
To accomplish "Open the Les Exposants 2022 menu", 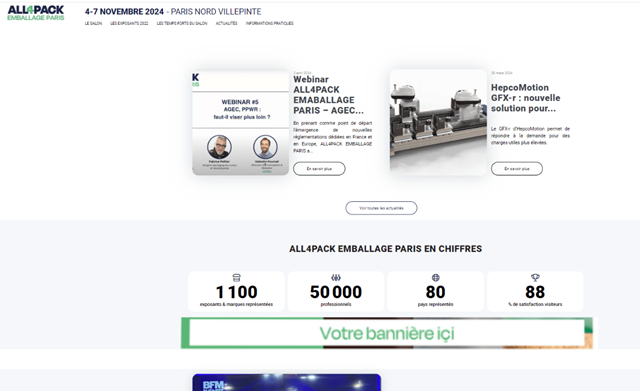I will tap(129, 23).
